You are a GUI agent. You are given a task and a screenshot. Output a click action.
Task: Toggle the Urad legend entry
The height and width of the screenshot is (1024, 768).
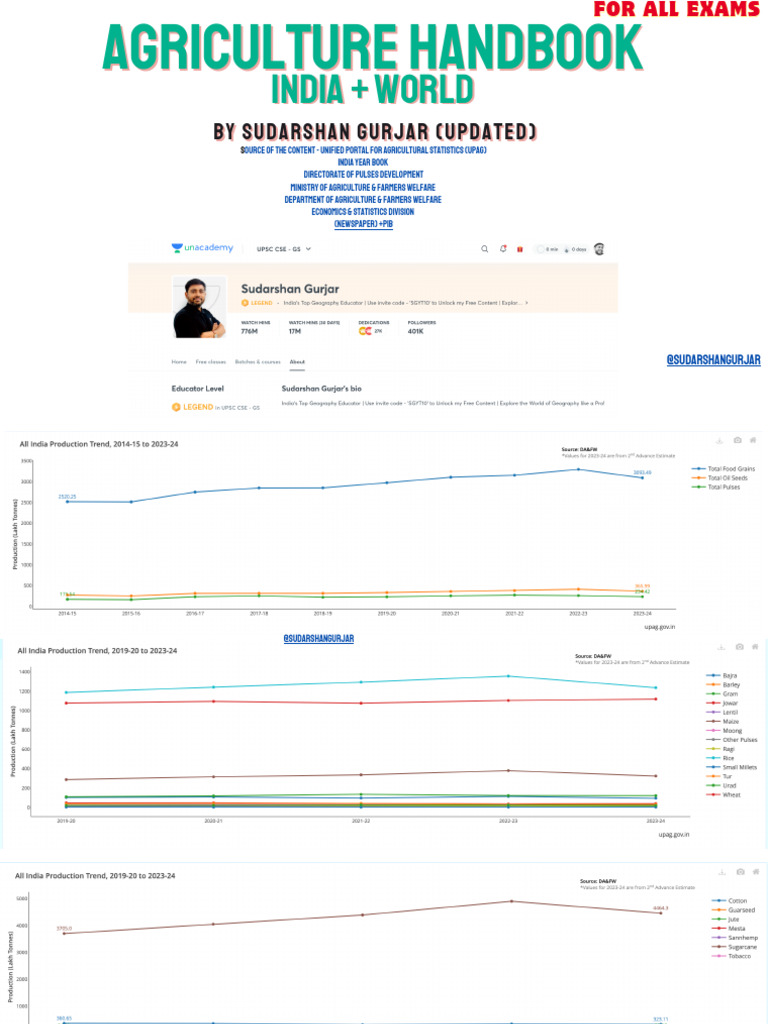tap(722, 786)
